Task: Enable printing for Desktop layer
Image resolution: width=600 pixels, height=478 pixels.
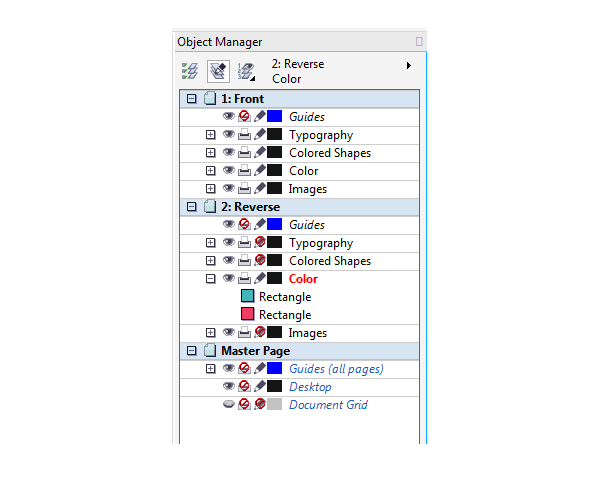Action: point(244,386)
